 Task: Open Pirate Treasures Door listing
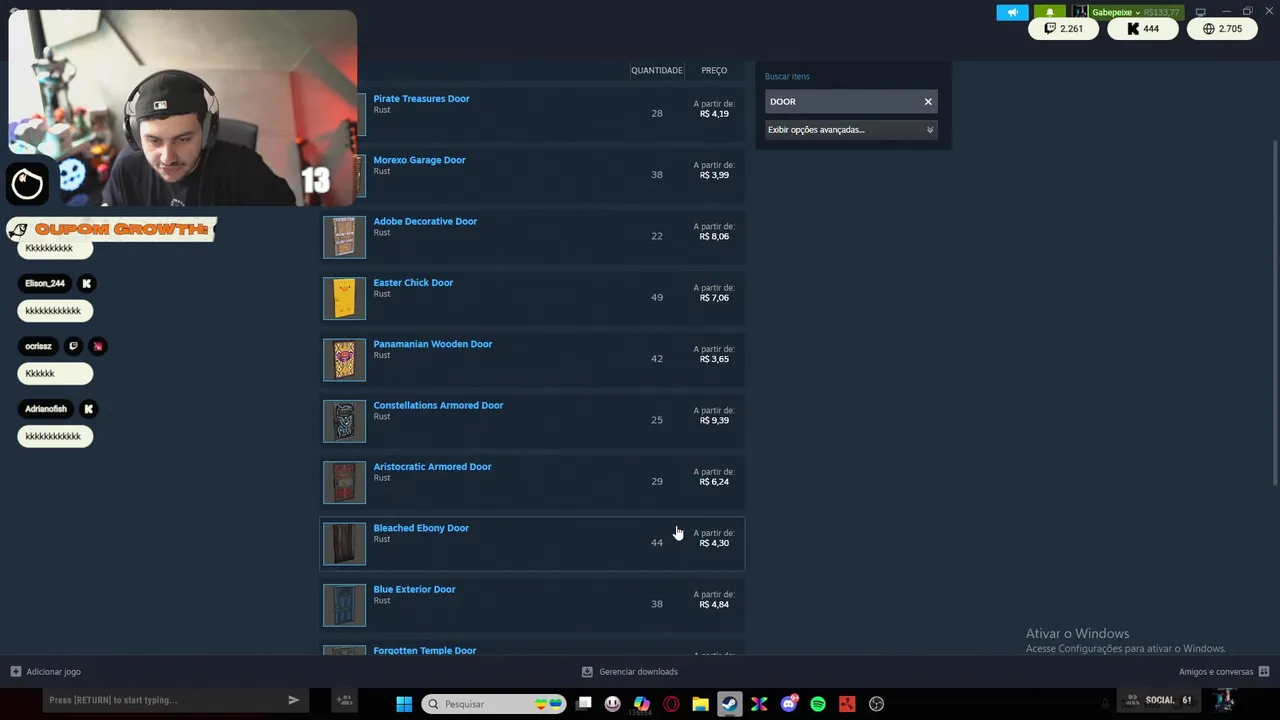tap(421, 99)
